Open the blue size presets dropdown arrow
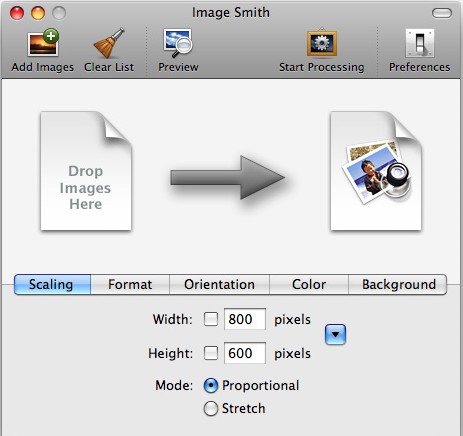This screenshot has width=463, height=436. 335,334
